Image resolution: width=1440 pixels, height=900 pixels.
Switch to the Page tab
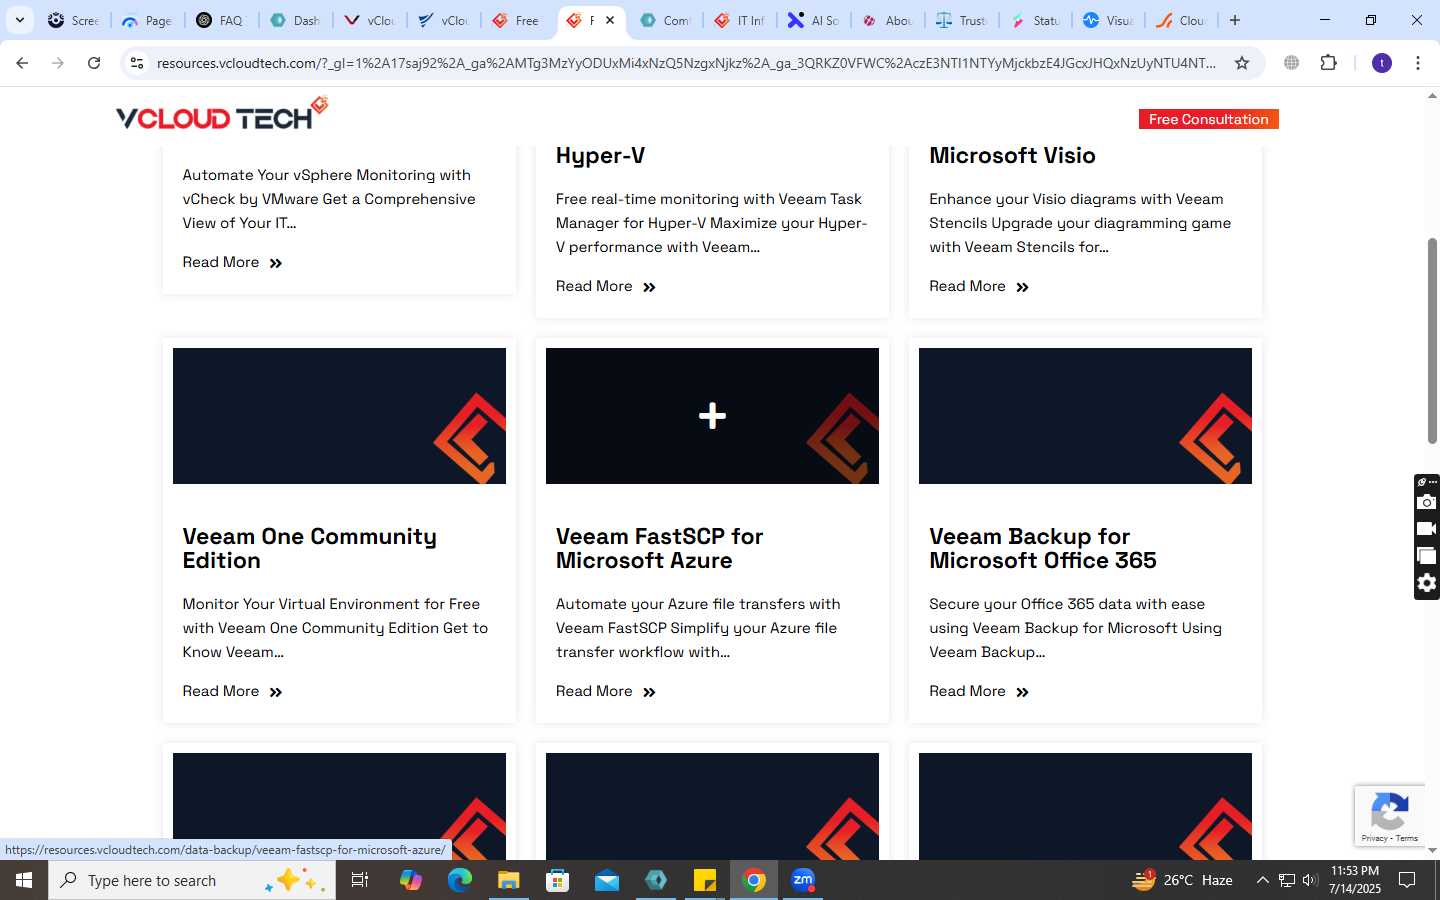[x=147, y=20]
